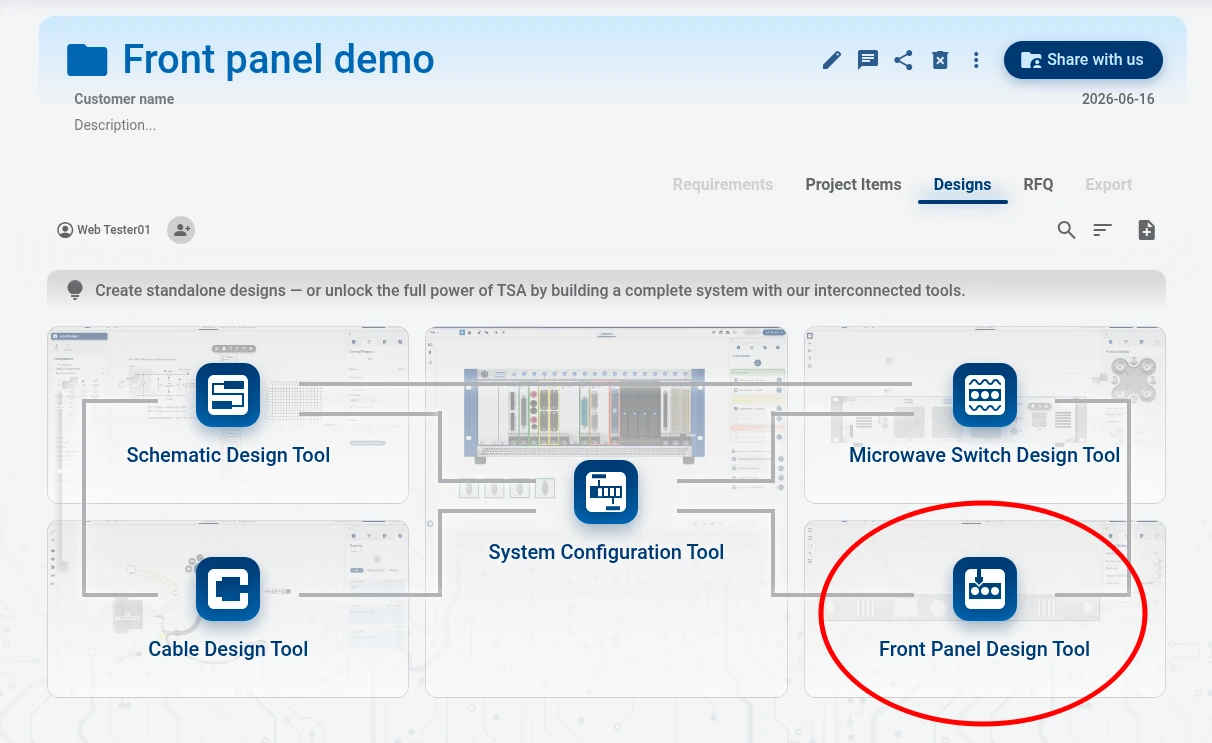Click the share project icon

(x=903, y=60)
